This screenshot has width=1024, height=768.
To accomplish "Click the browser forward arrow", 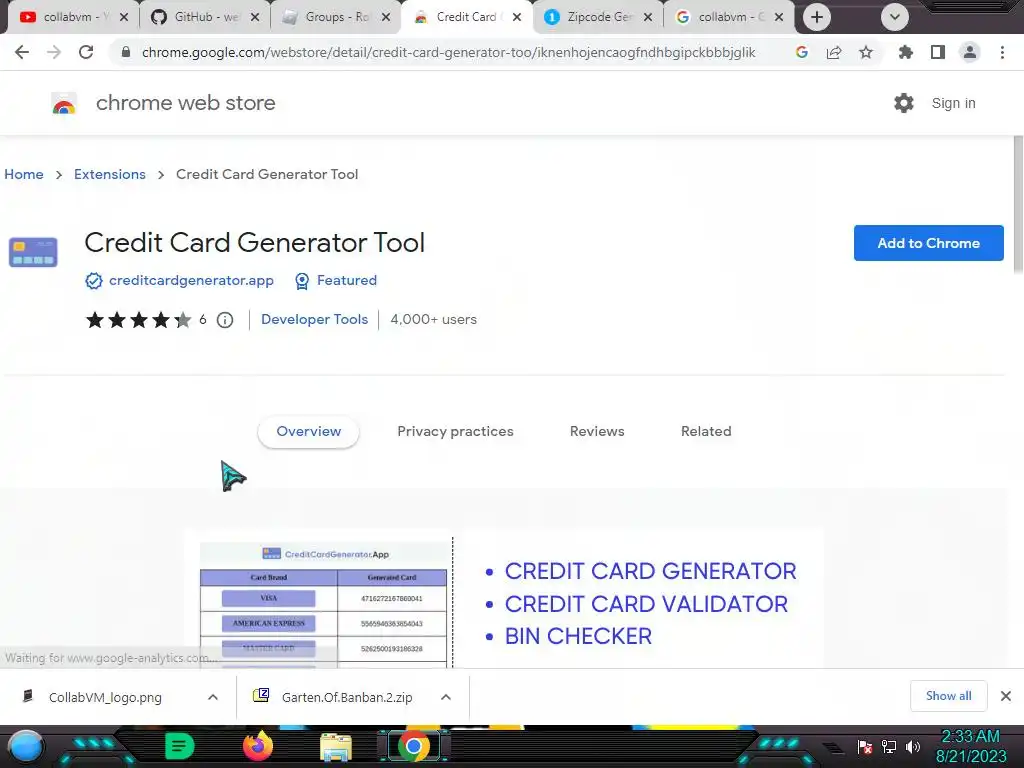I will [x=54, y=52].
